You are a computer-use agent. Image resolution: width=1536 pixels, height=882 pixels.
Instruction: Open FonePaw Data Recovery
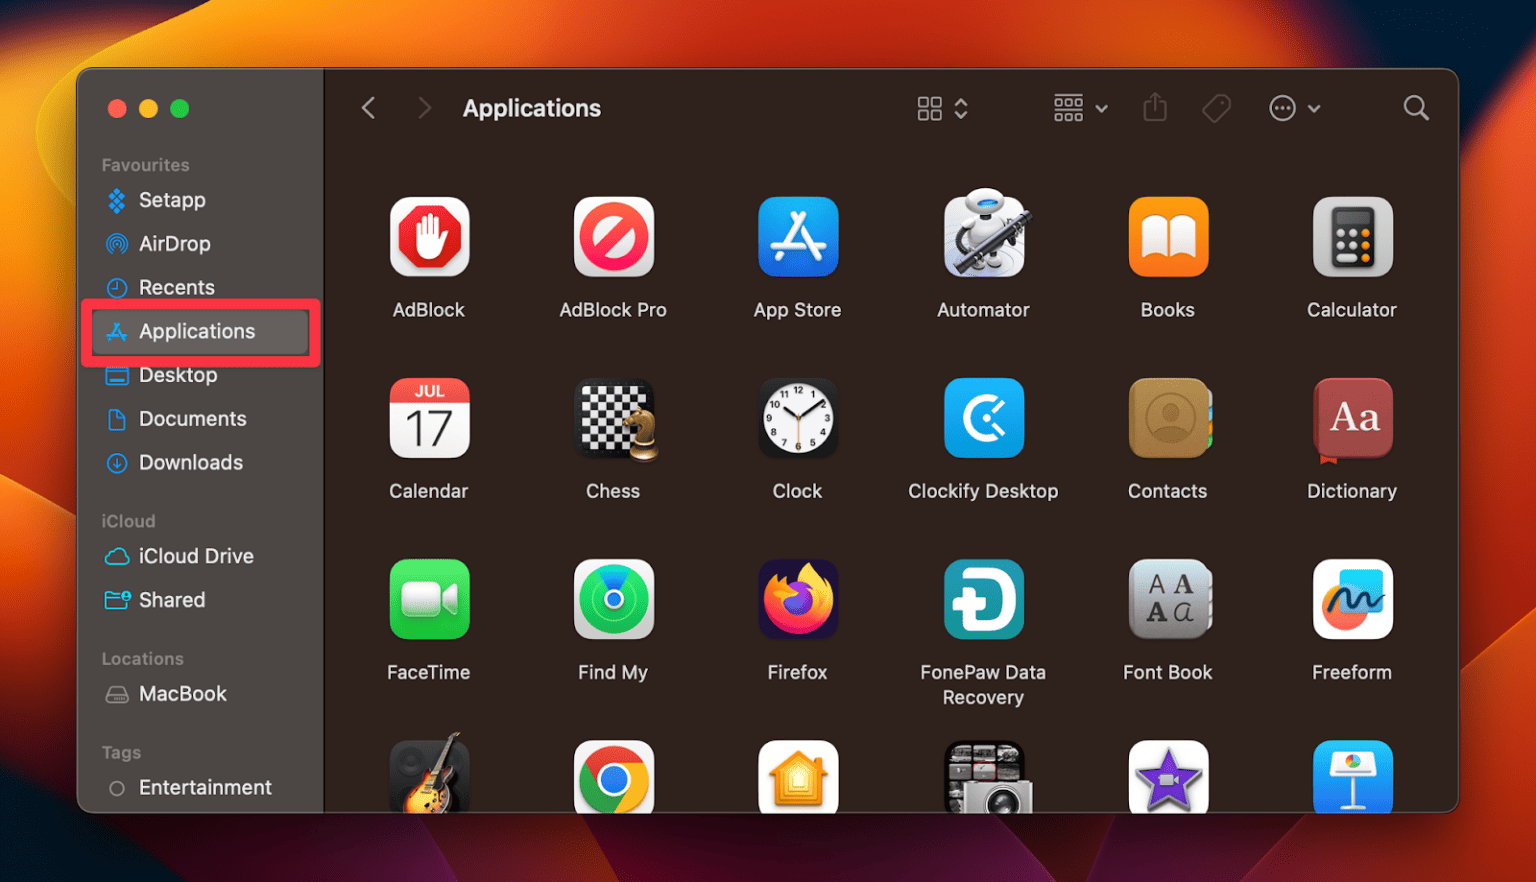point(983,599)
